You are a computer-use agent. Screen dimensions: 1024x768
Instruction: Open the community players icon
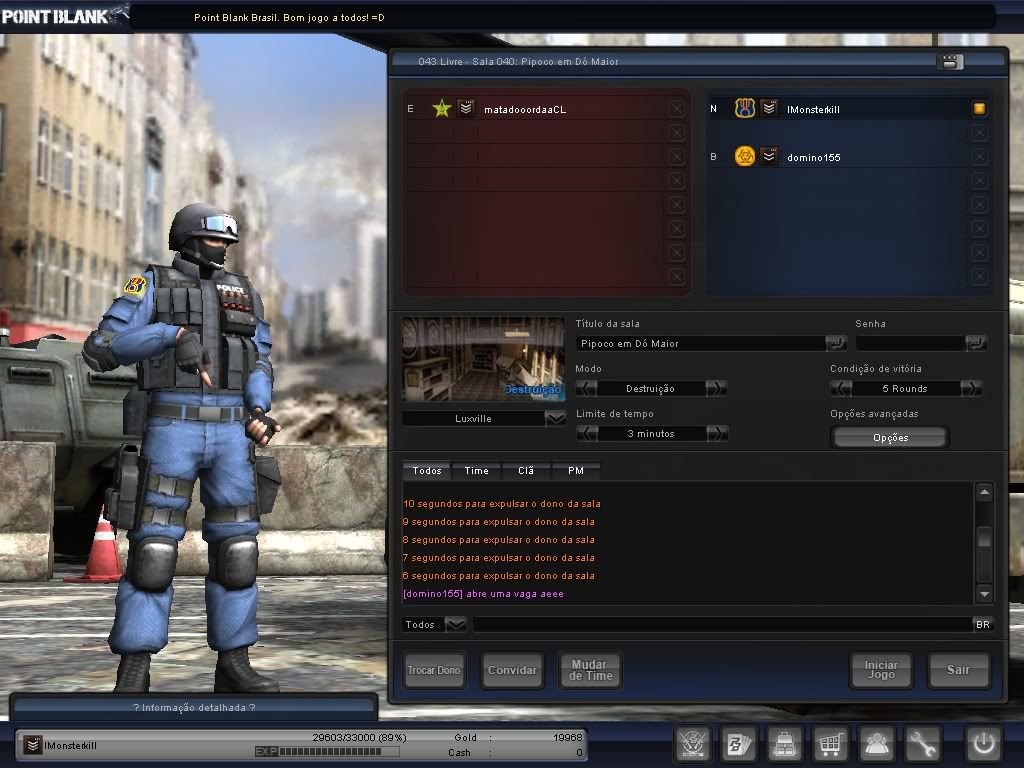tap(876, 743)
